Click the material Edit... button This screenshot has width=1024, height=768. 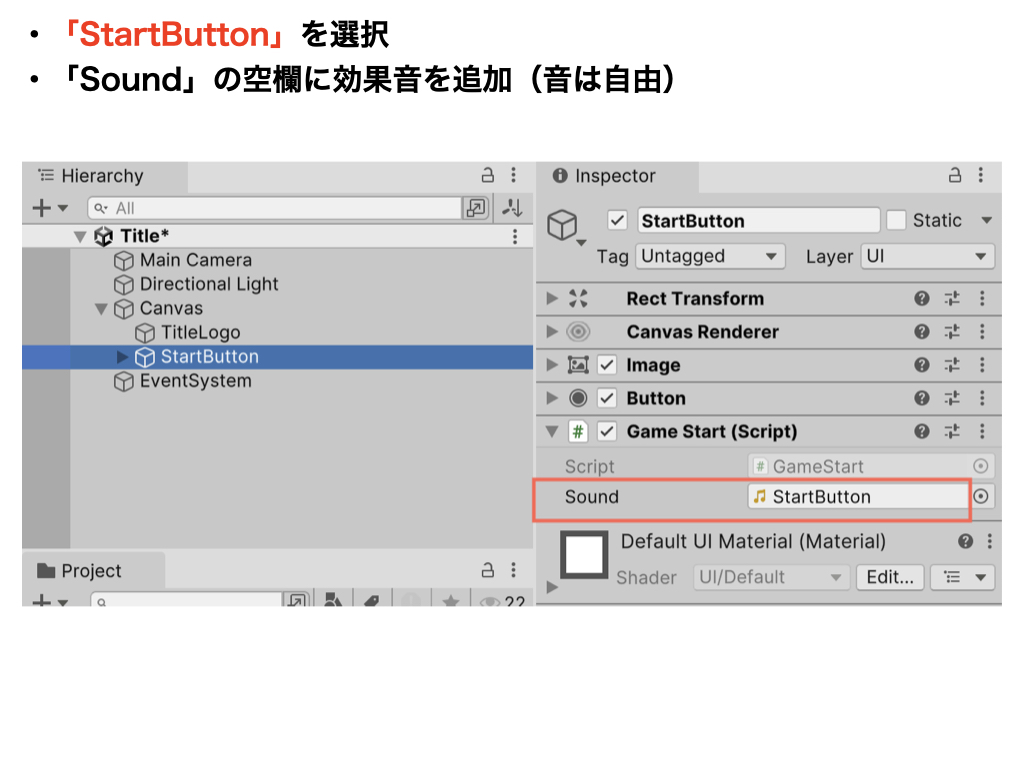tap(889, 577)
